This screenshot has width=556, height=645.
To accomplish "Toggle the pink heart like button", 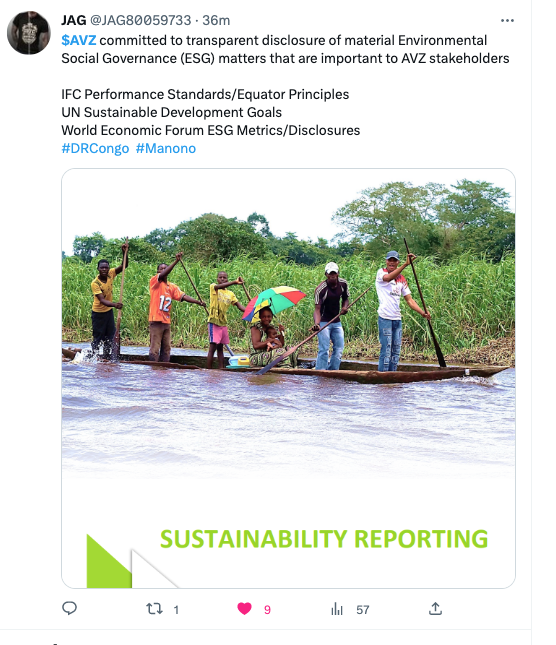I will 244,609.
